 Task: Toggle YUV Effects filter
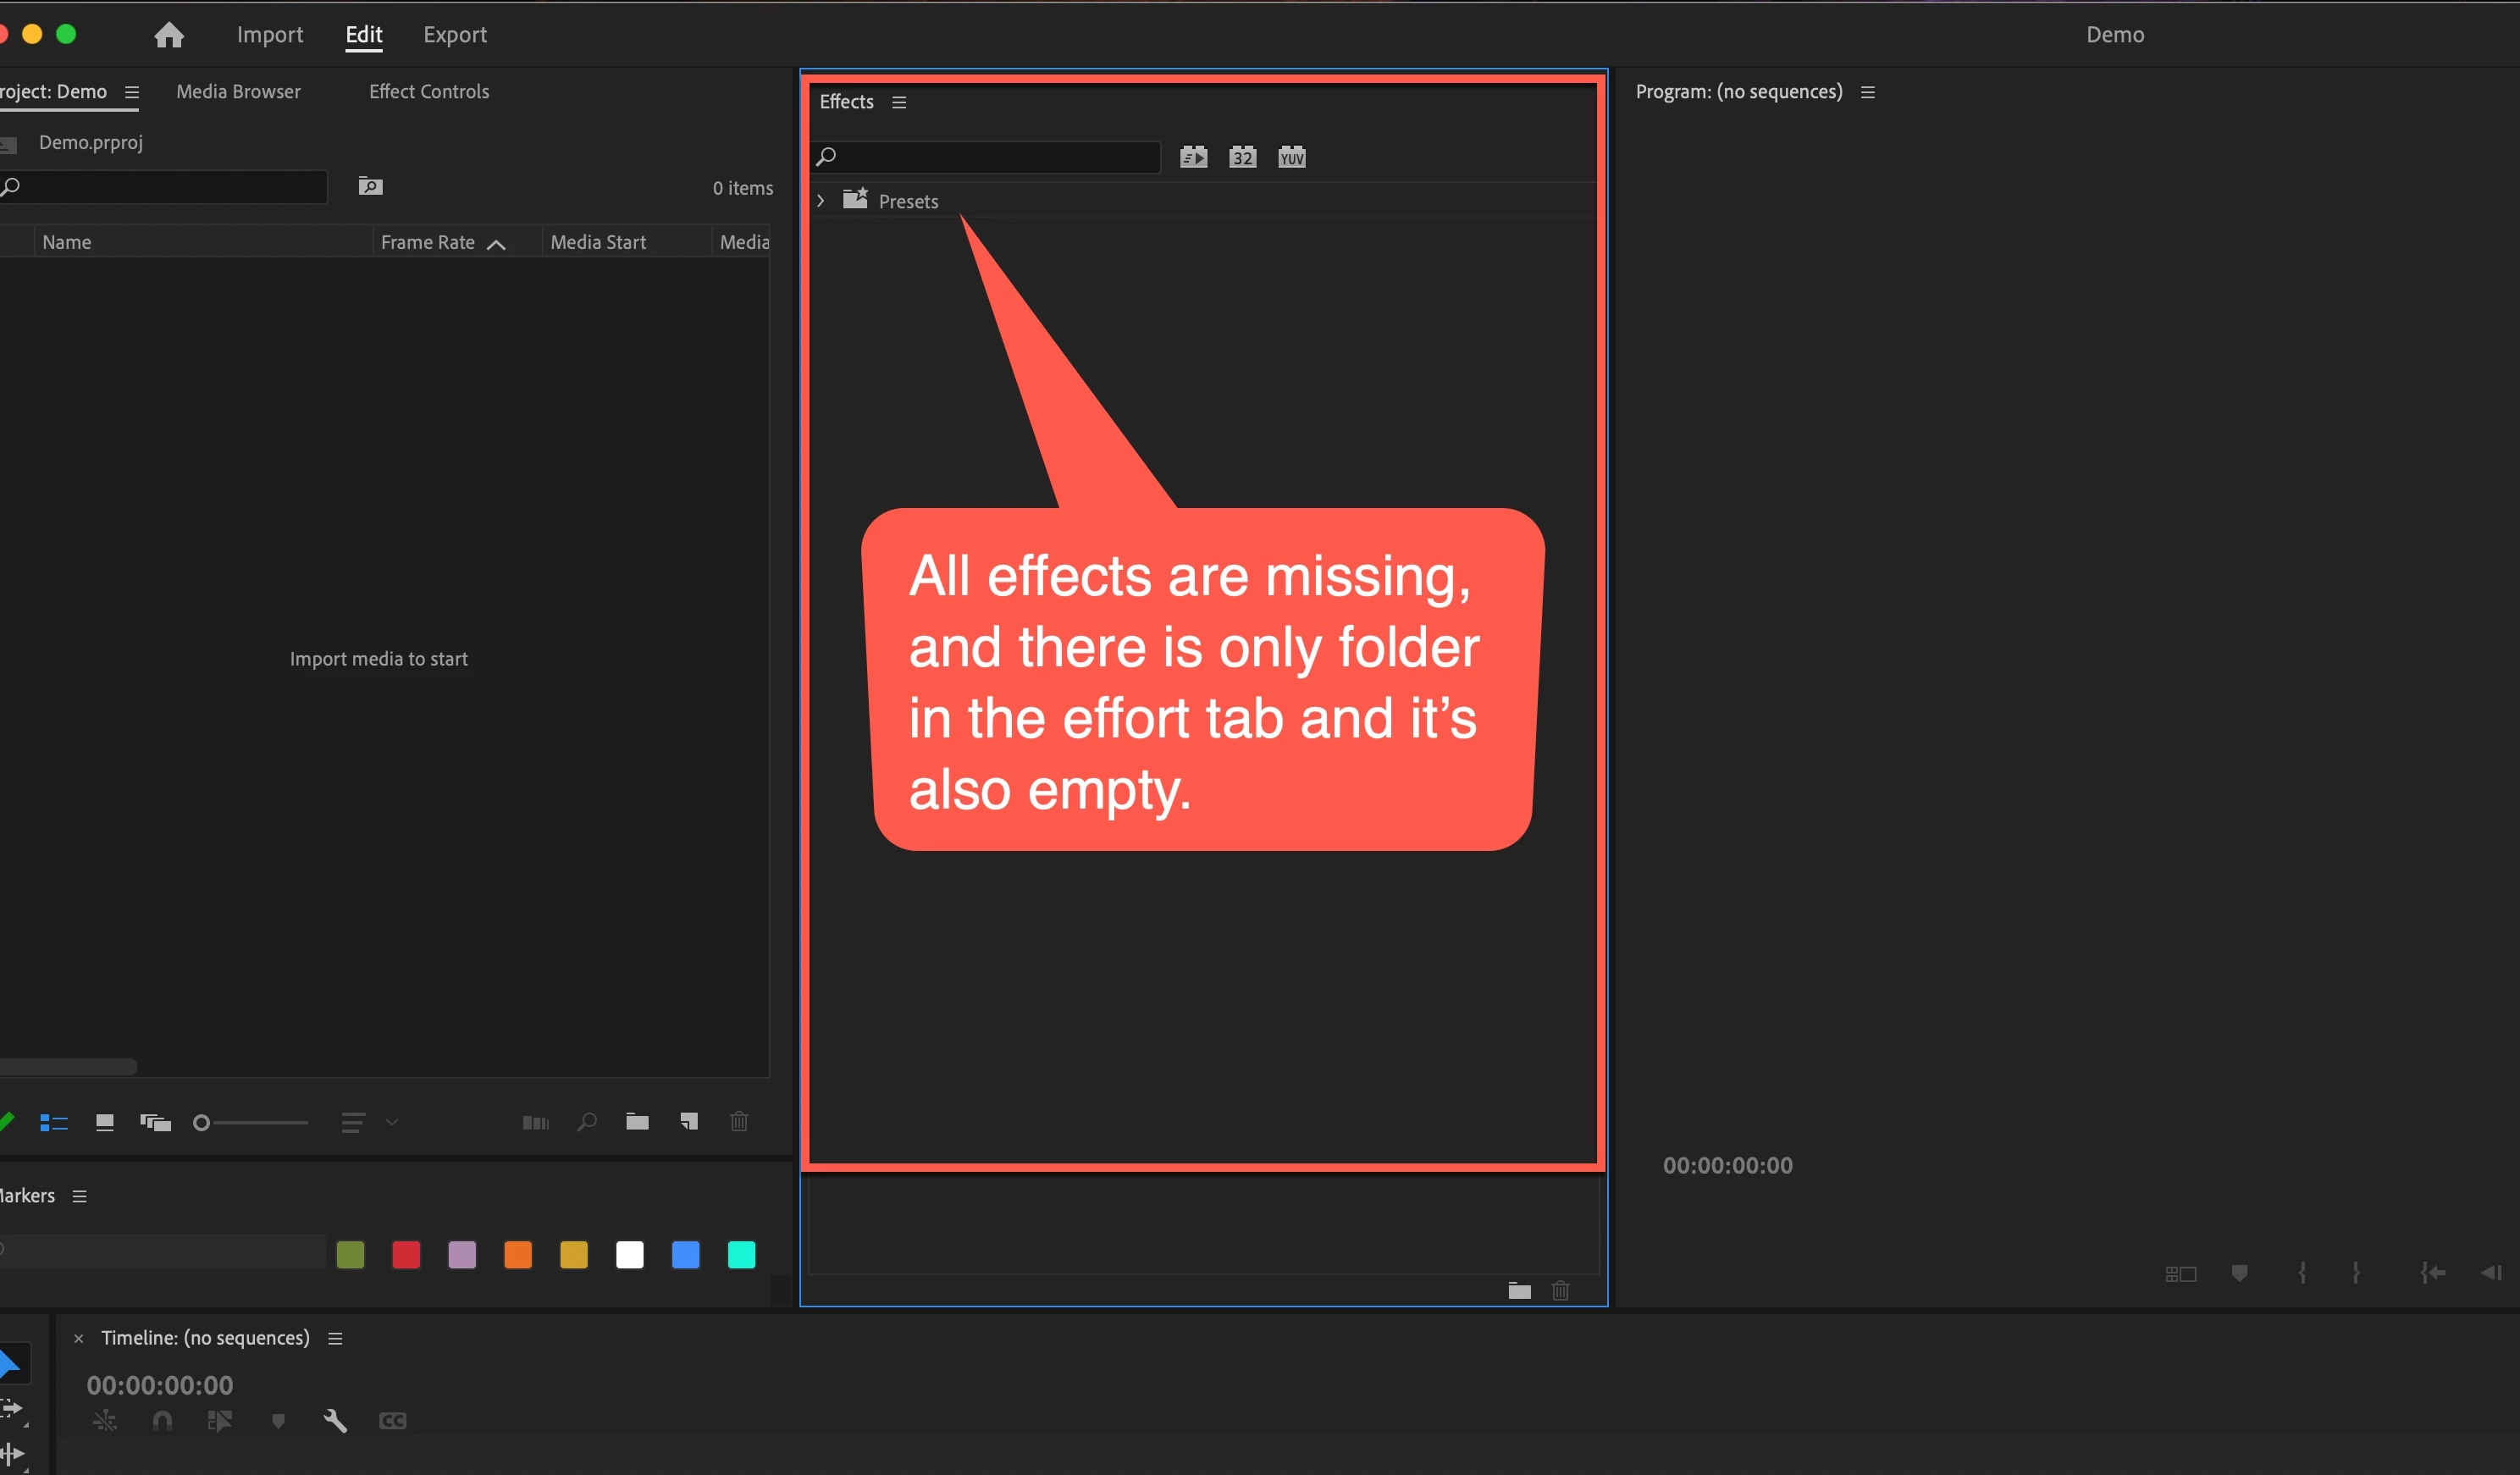point(1291,157)
